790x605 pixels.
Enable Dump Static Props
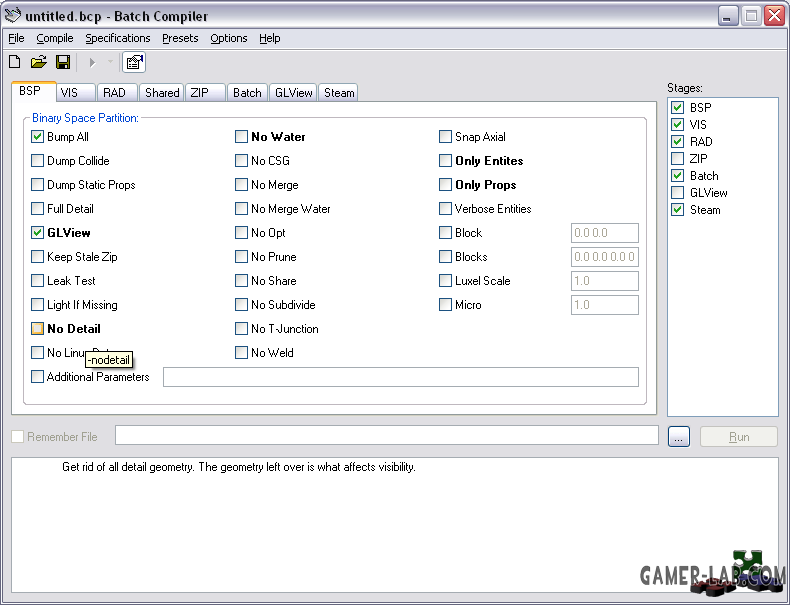(37, 185)
